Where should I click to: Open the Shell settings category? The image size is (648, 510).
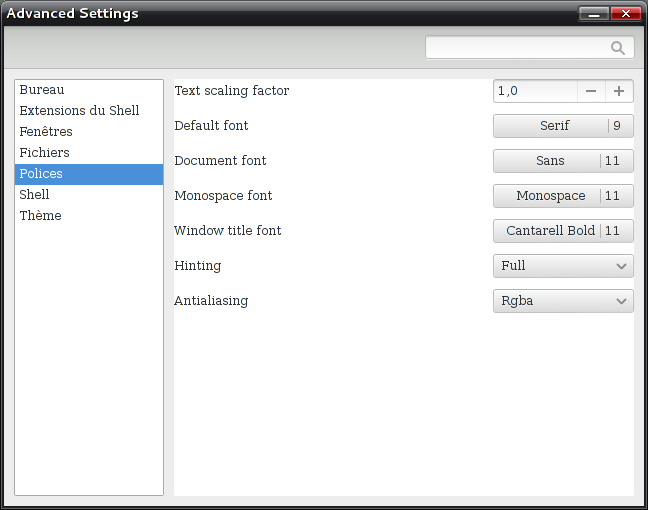[34, 195]
